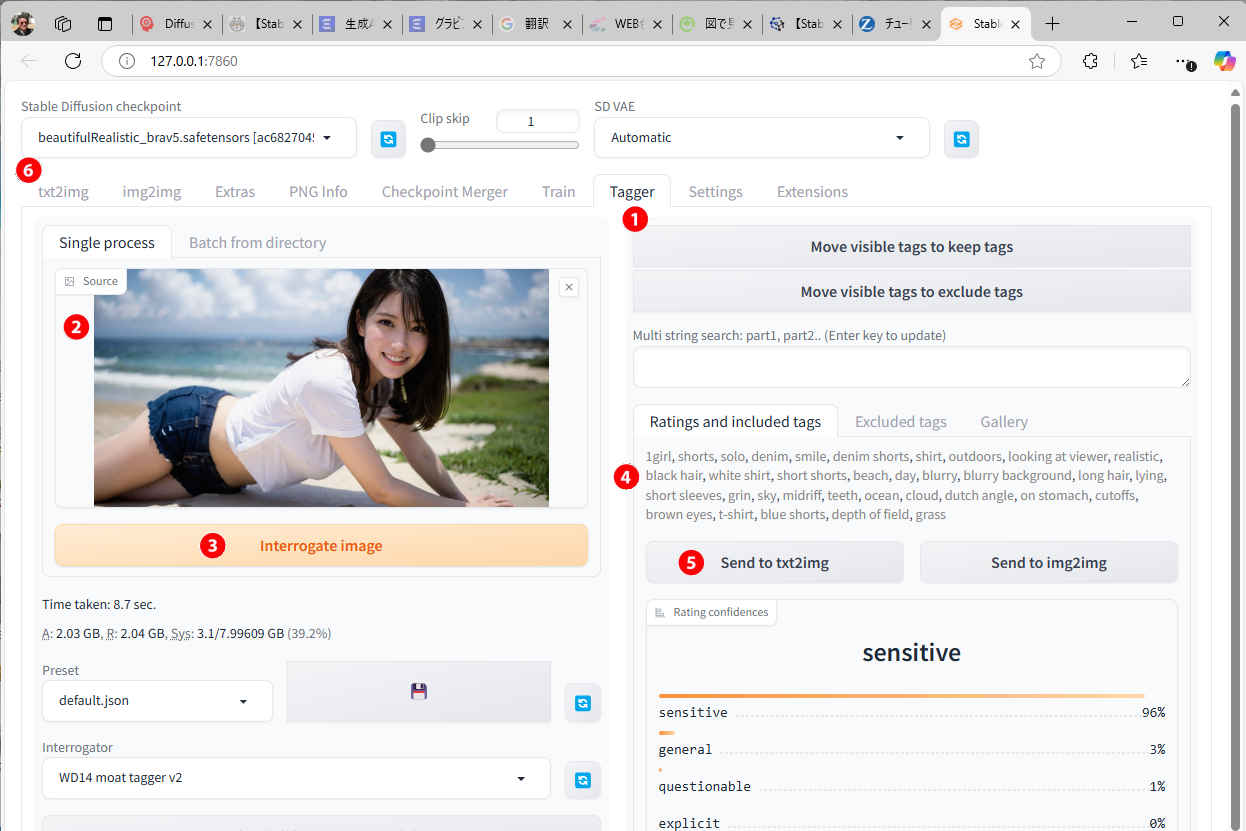This screenshot has height=831, width=1246.
Task: Show the Excluded tags tab
Action: (900, 422)
